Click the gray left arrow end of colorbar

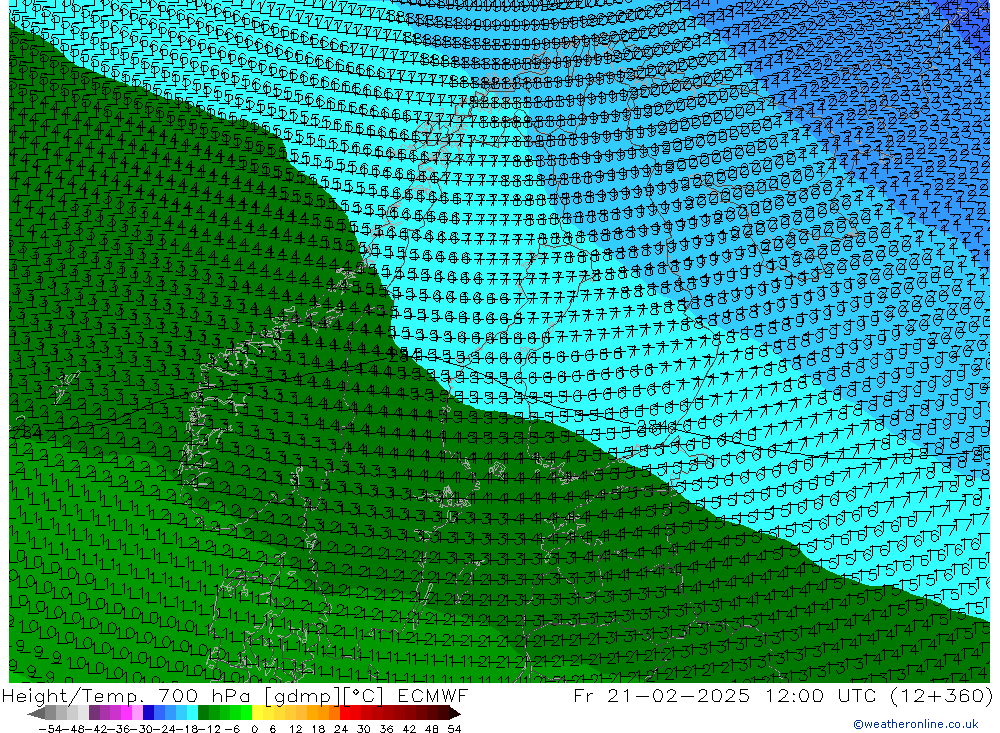click(36, 713)
